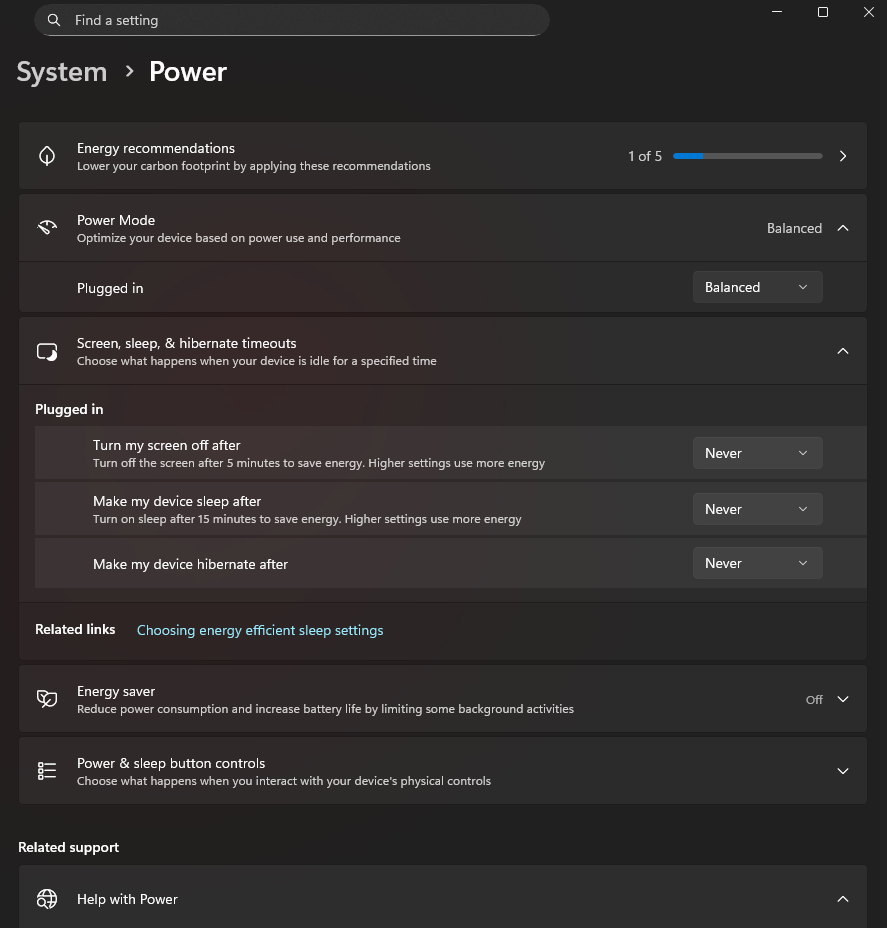This screenshot has height=928, width=887.
Task: Collapse the Help with Power section
Action: click(x=843, y=899)
